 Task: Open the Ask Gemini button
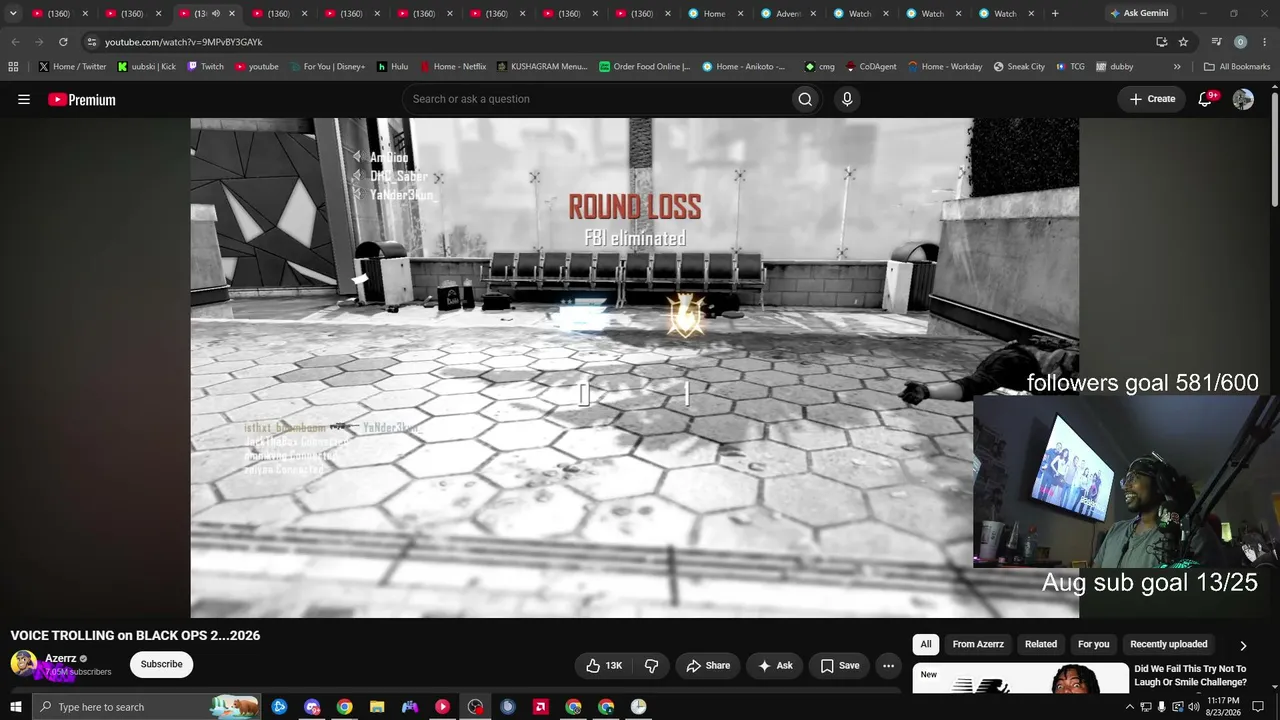(1138, 14)
